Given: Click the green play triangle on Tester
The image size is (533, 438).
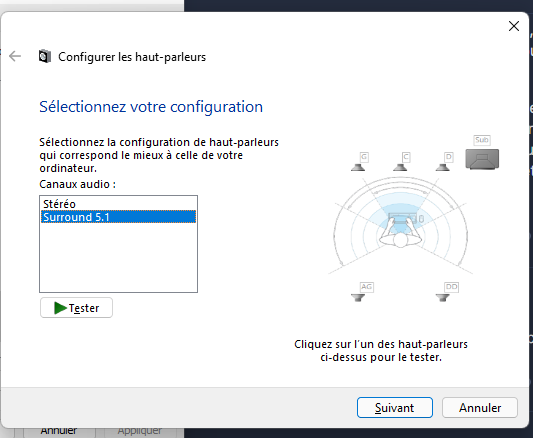Looking at the screenshot, I should [60, 308].
